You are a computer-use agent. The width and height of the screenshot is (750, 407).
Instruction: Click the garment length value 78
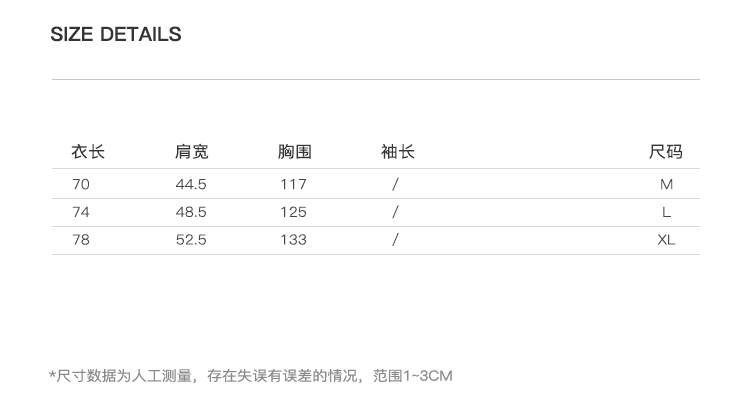tap(81, 240)
